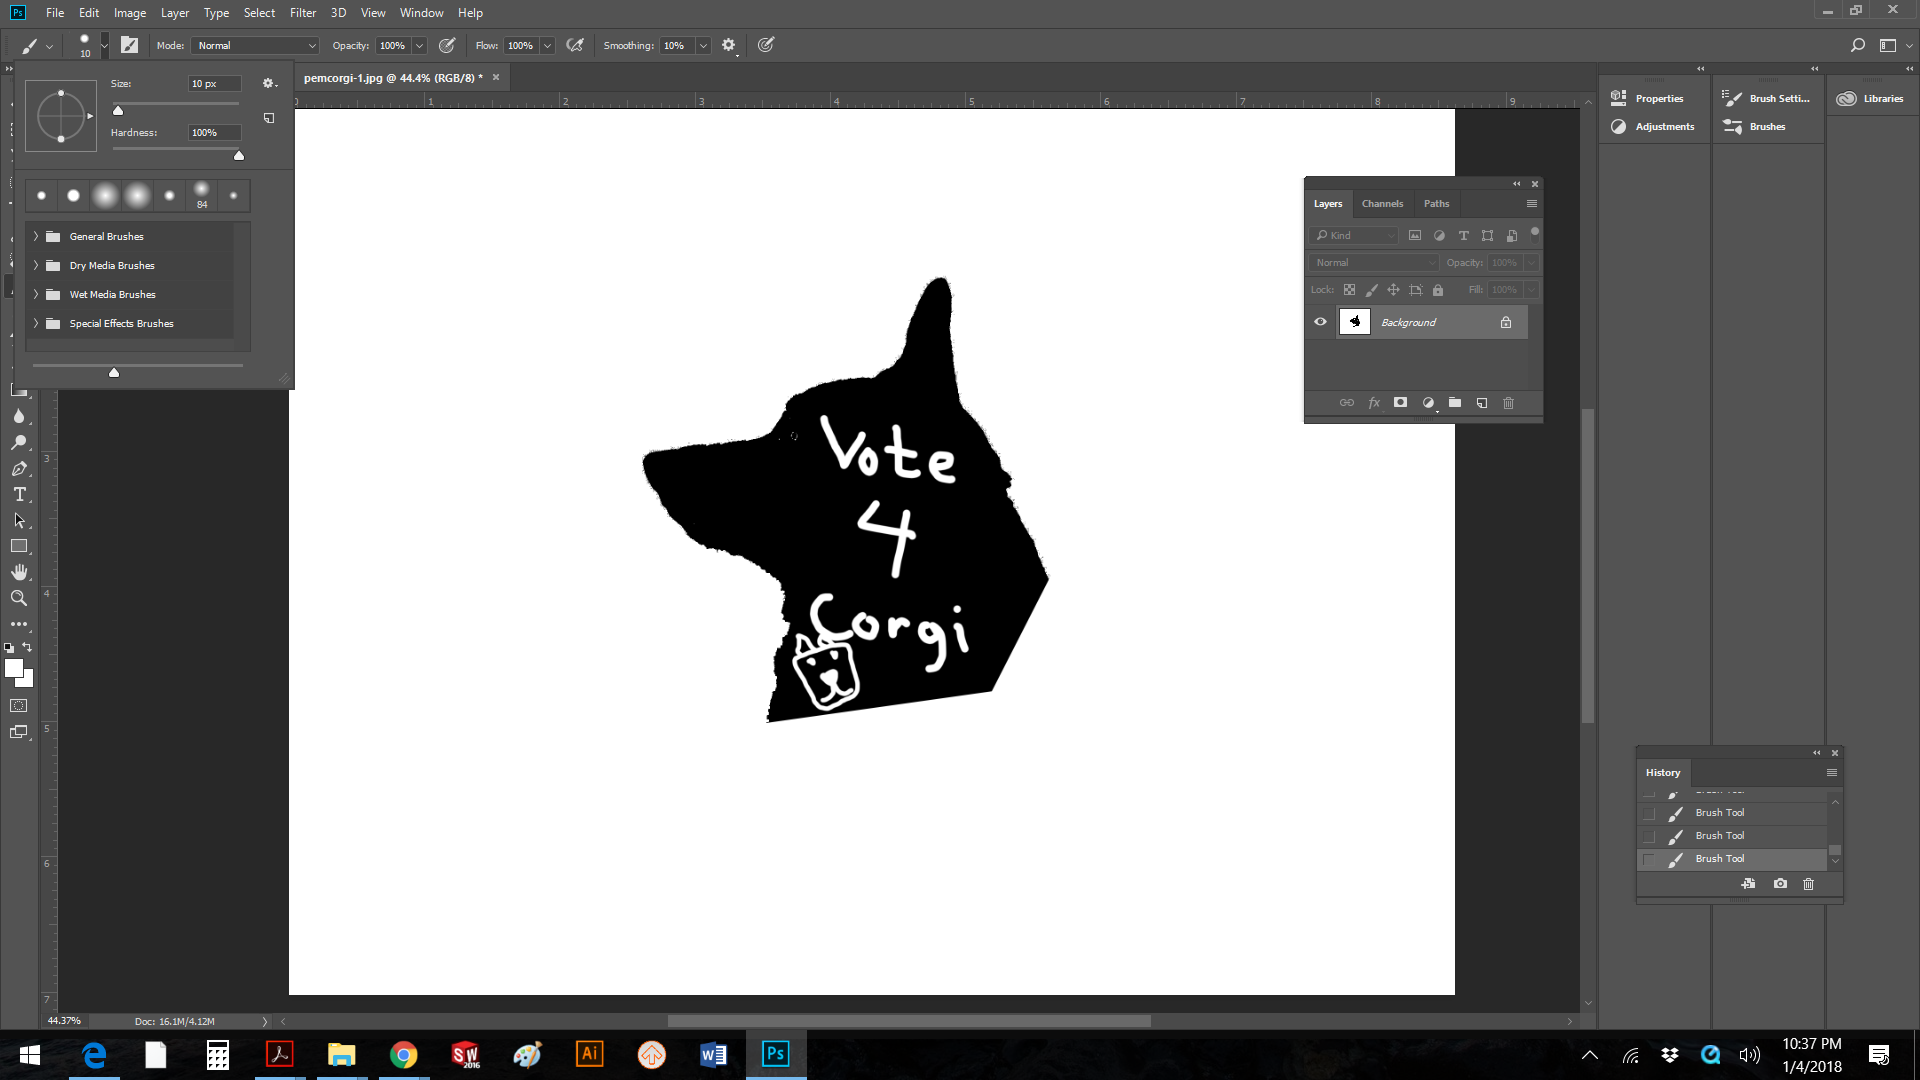The height and width of the screenshot is (1080, 1920).
Task: Click the foreground color swatch
Action: [x=13, y=669]
